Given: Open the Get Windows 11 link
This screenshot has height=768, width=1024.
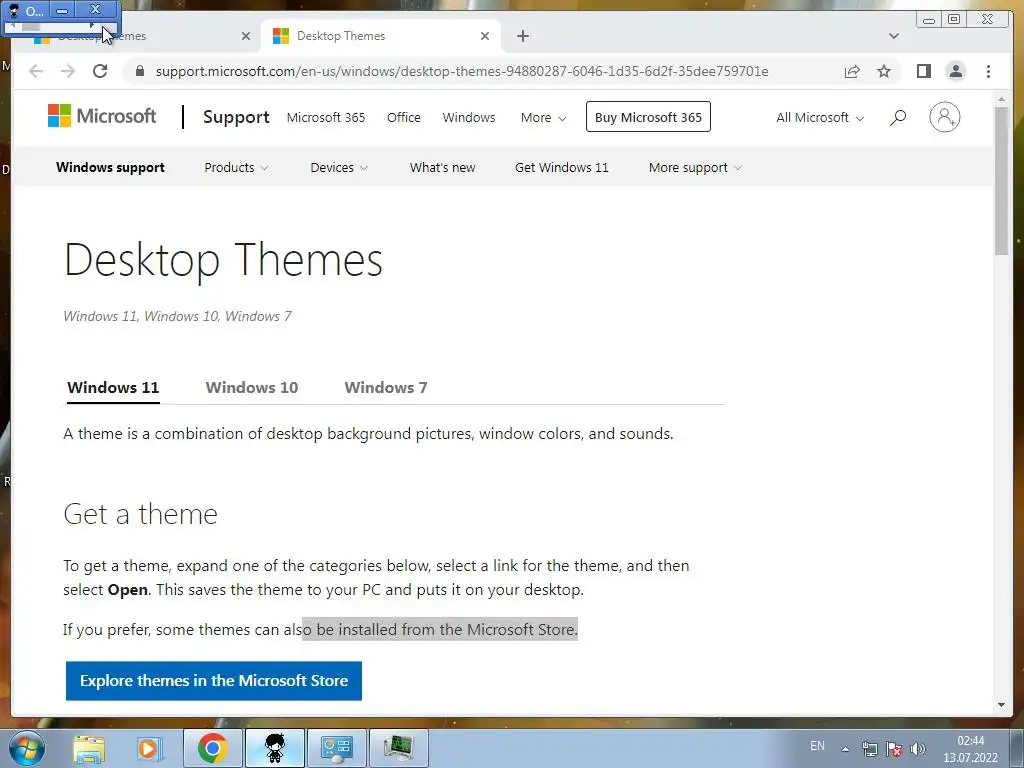Looking at the screenshot, I should point(562,167).
